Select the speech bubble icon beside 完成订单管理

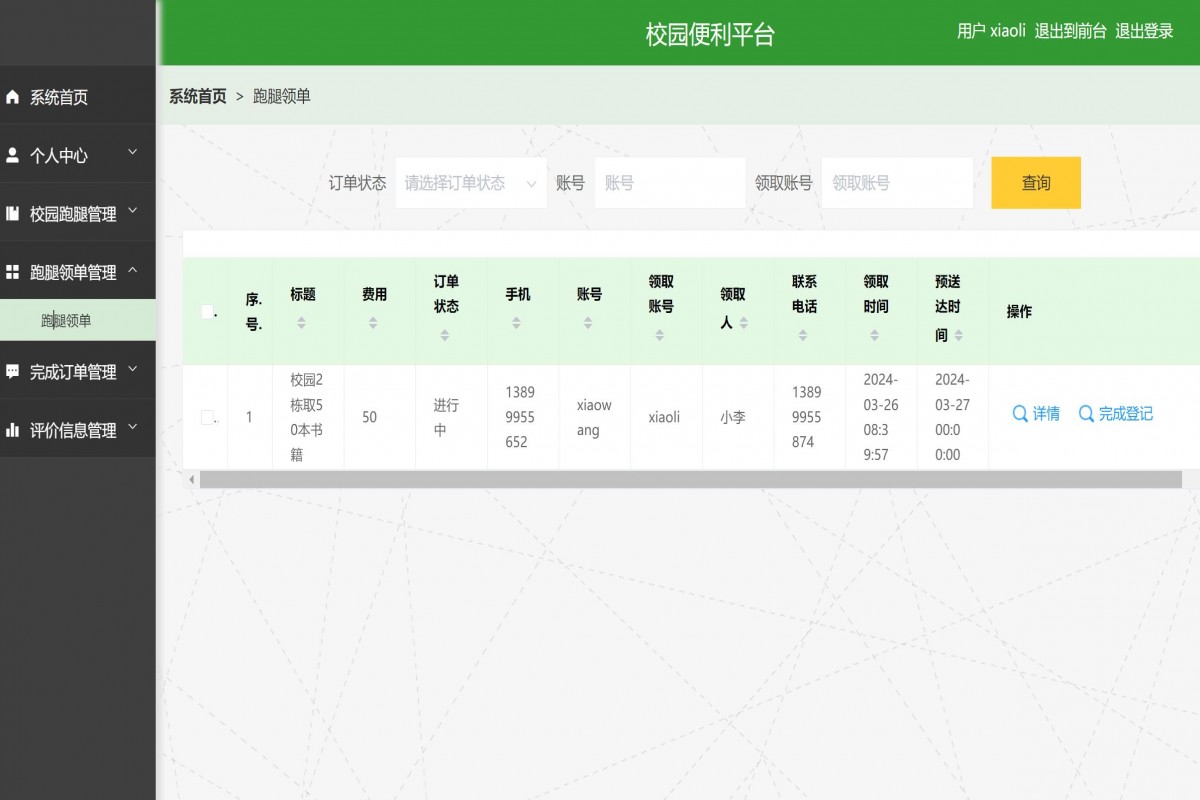[x=11, y=369]
